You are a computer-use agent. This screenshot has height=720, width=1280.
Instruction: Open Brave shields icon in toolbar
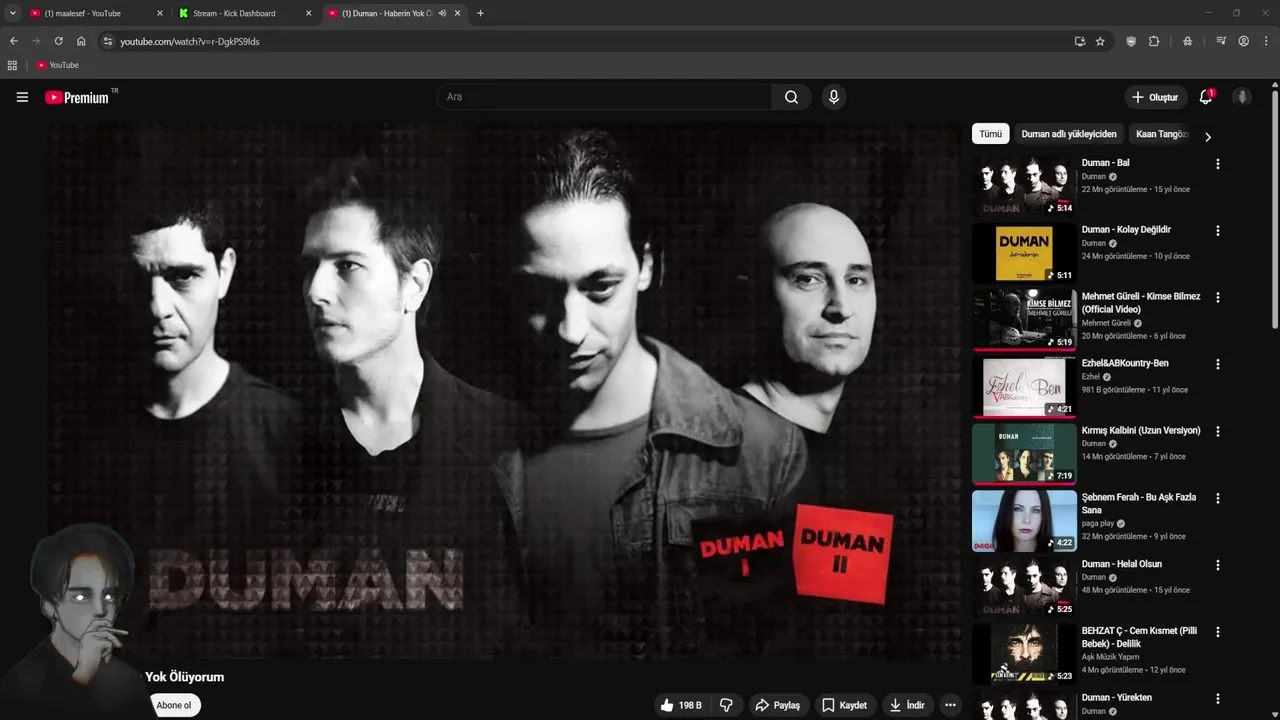coord(1131,41)
